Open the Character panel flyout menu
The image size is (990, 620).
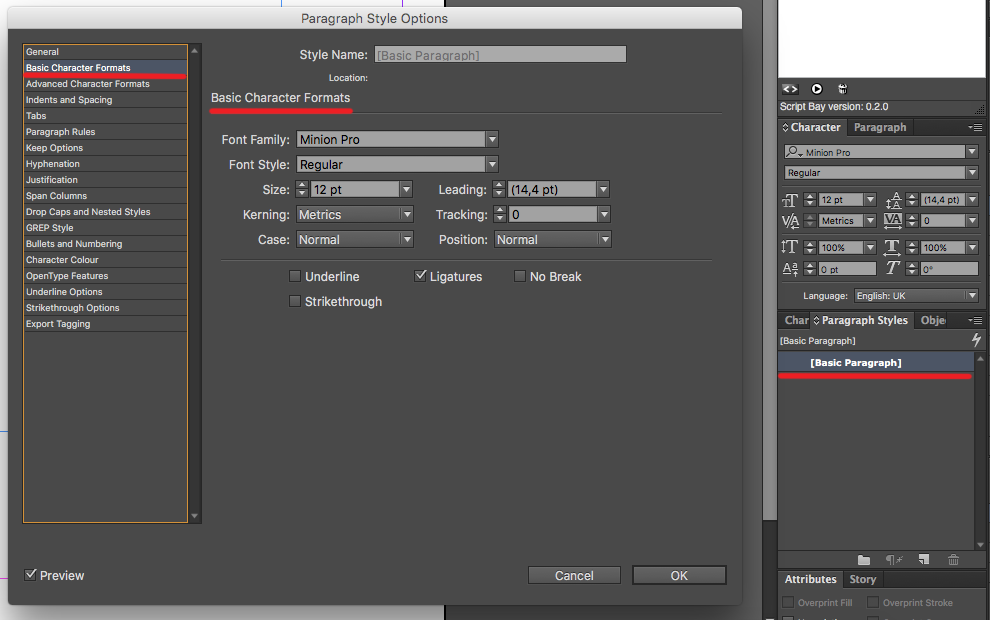975,128
